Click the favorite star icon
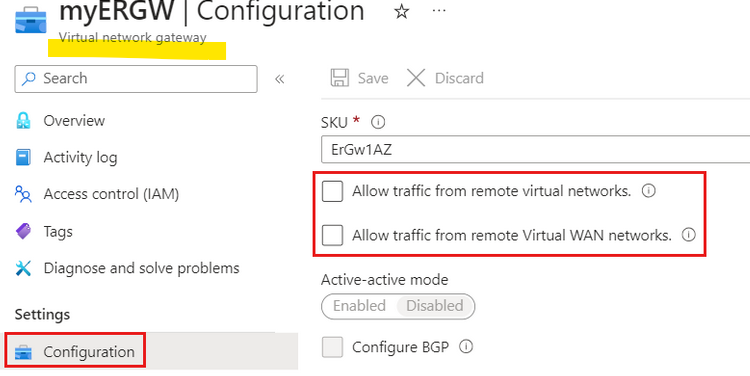750x376 pixels. tap(401, 11)
